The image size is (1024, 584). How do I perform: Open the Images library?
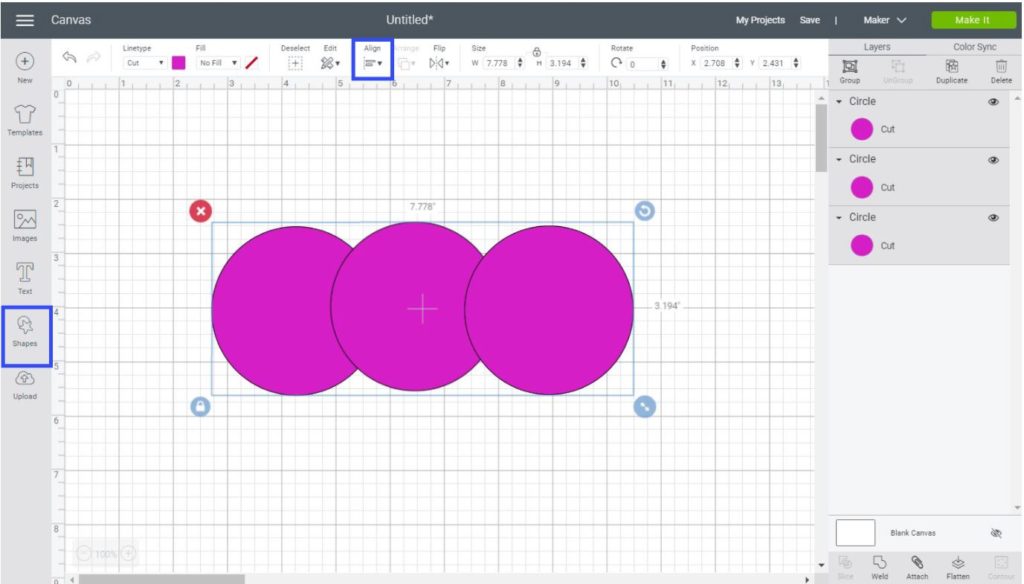(25, 223)
